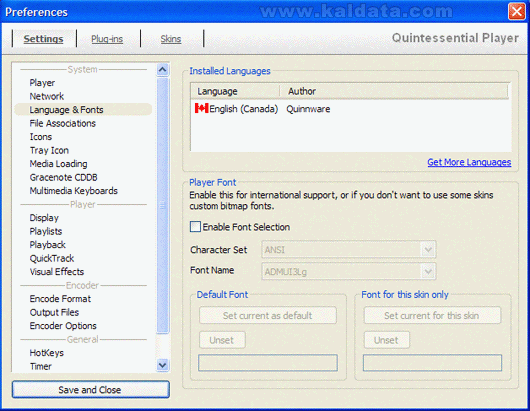The image size is (530, 411).
Task: Open the Skins tab
Action: point(171,39)
